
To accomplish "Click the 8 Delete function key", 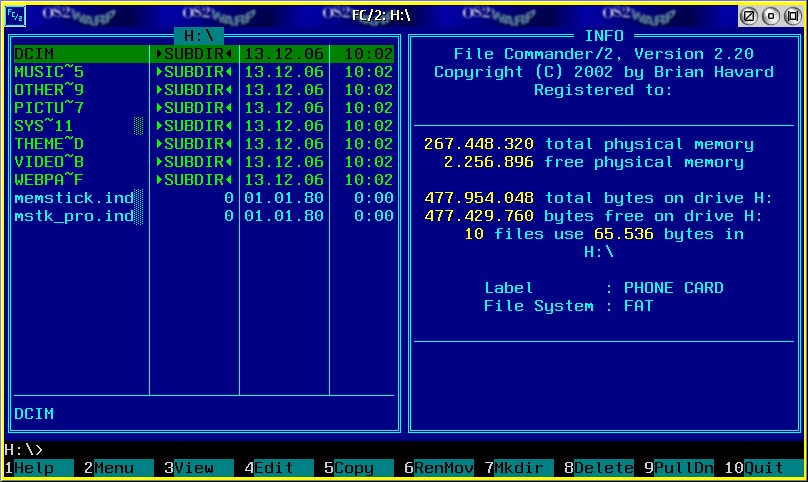I will point(599,468).
